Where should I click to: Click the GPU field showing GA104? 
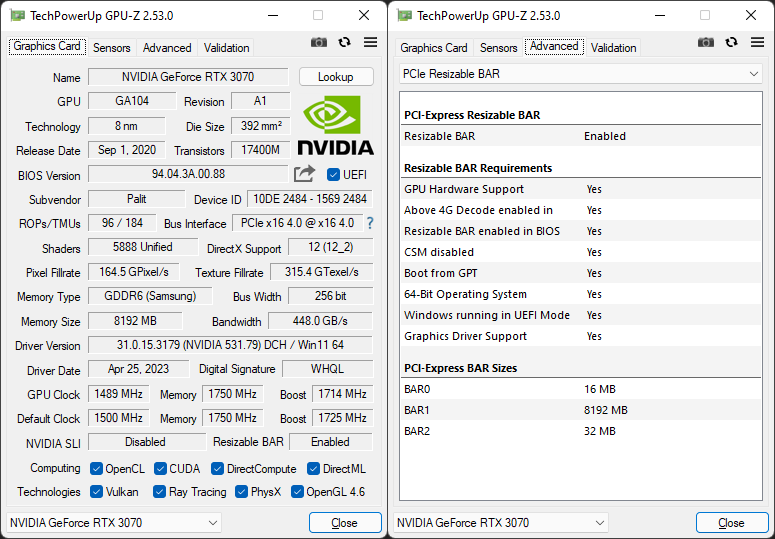[x=132, y=101]
